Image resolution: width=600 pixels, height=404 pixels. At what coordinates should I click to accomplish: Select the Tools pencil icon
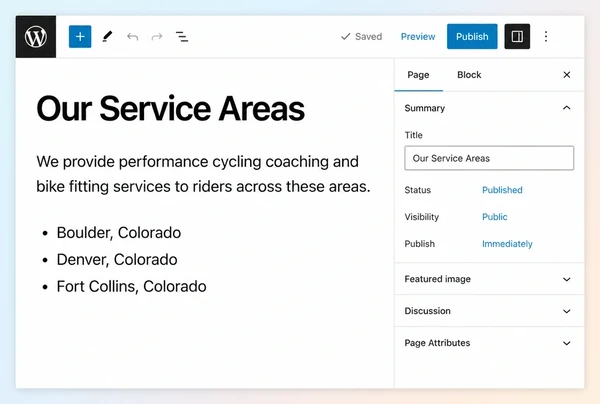point(107,37)
